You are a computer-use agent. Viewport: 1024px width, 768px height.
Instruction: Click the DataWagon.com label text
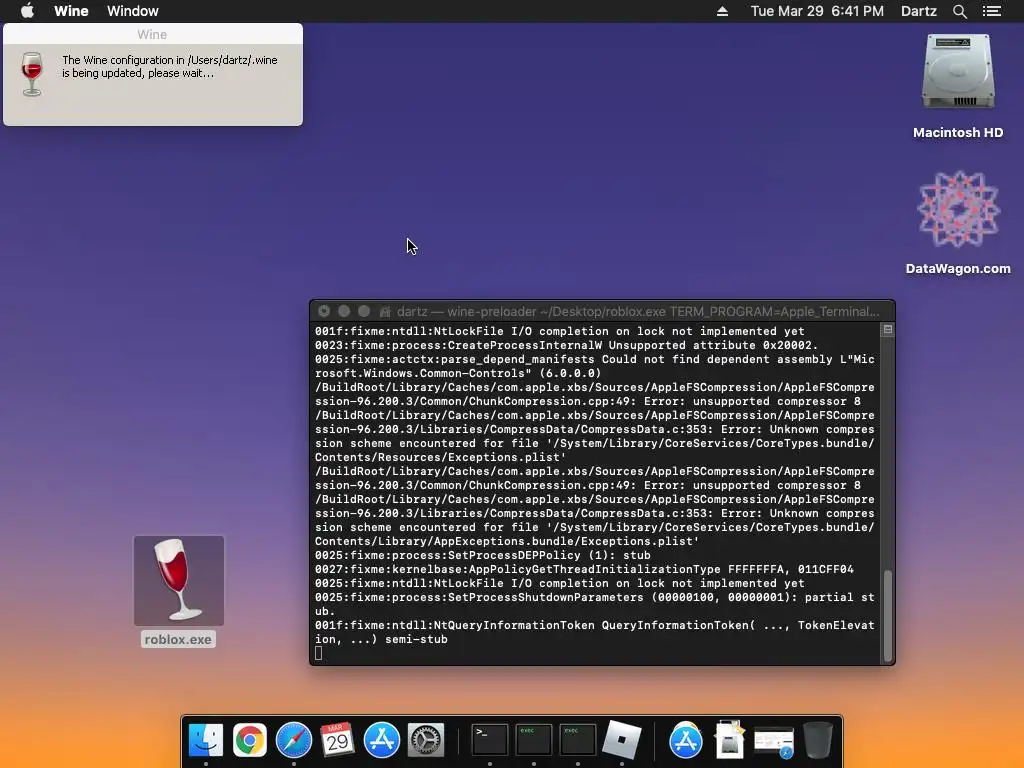[x=958, y=268]
